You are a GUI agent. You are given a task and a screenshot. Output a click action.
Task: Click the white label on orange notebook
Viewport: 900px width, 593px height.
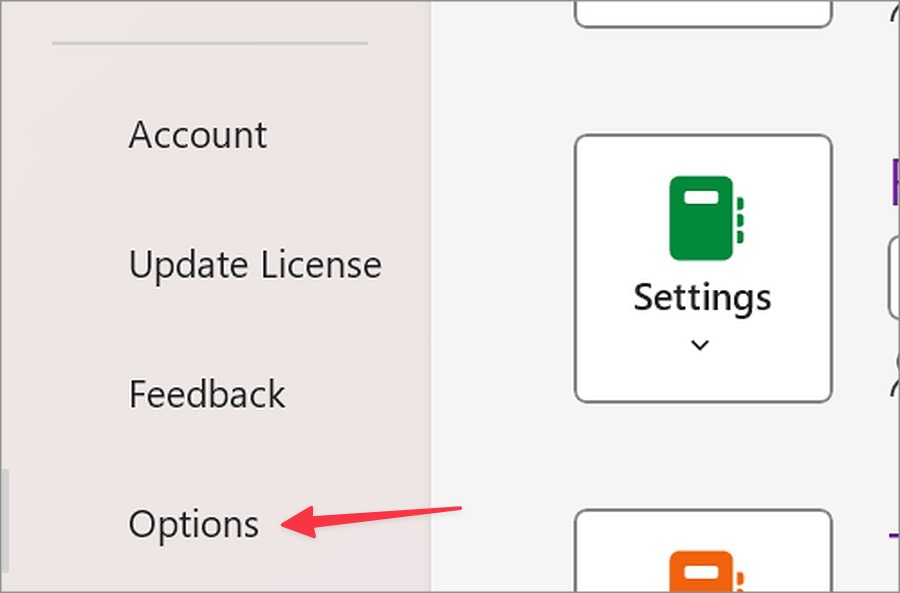(x=702, y=568)
